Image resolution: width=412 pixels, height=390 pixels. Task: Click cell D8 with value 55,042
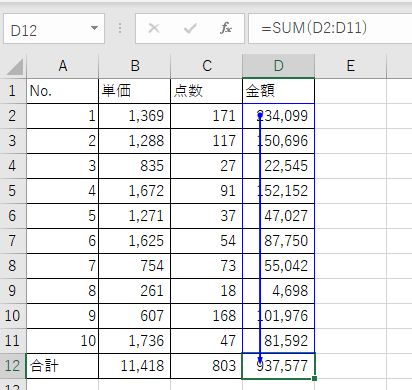coord(279,266)
